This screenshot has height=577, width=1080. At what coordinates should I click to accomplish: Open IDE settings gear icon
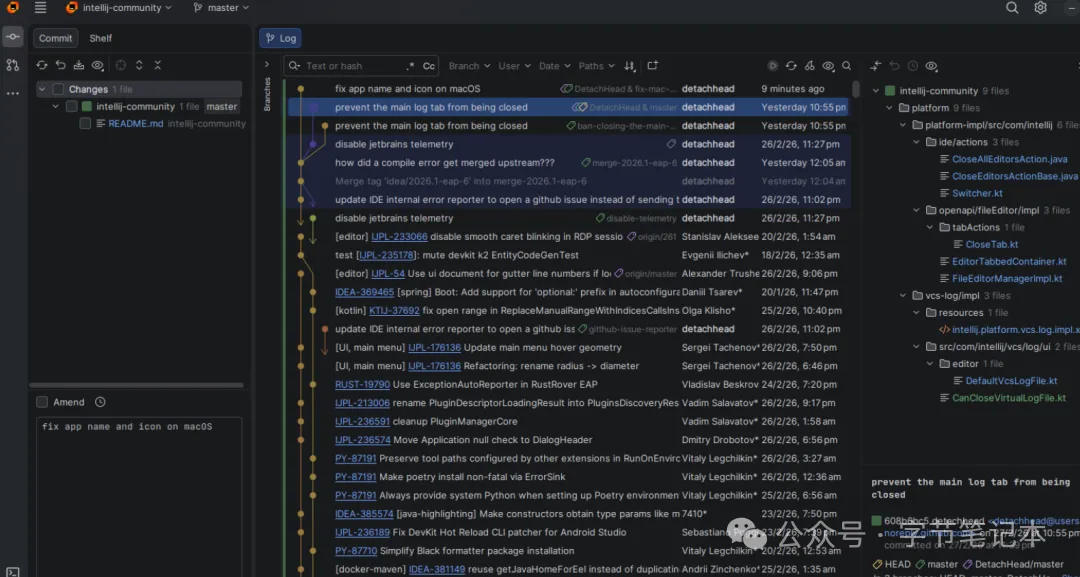(1041, 8)
